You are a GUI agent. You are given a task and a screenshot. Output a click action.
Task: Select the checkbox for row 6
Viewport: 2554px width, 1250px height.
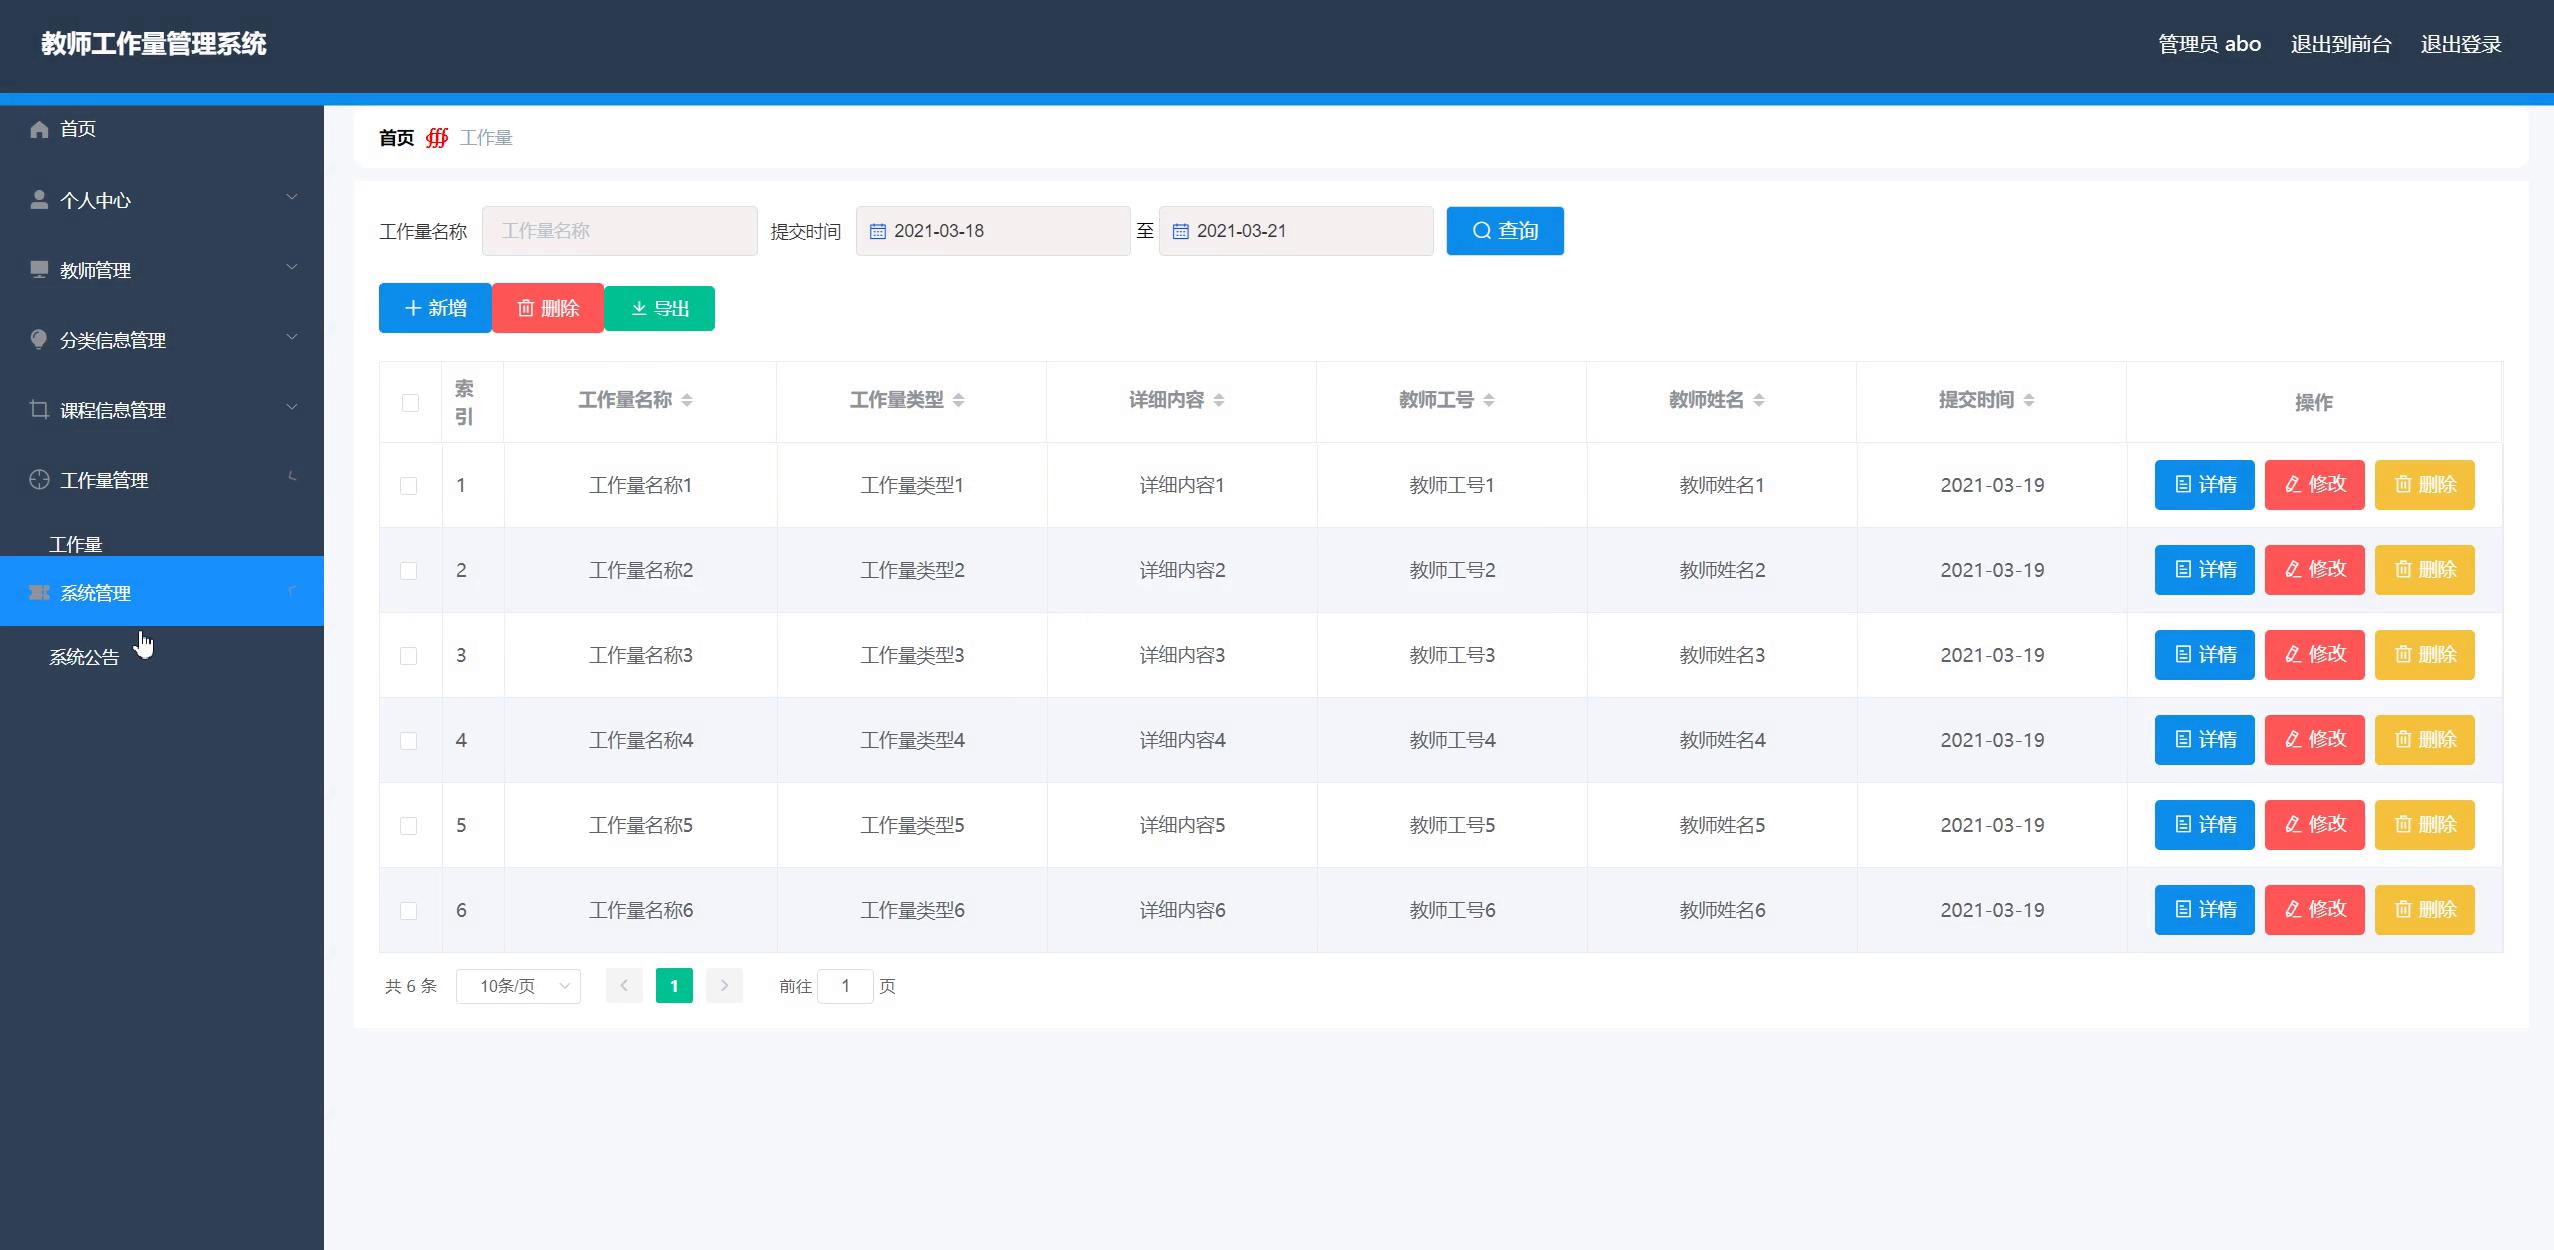coord(408,911)
